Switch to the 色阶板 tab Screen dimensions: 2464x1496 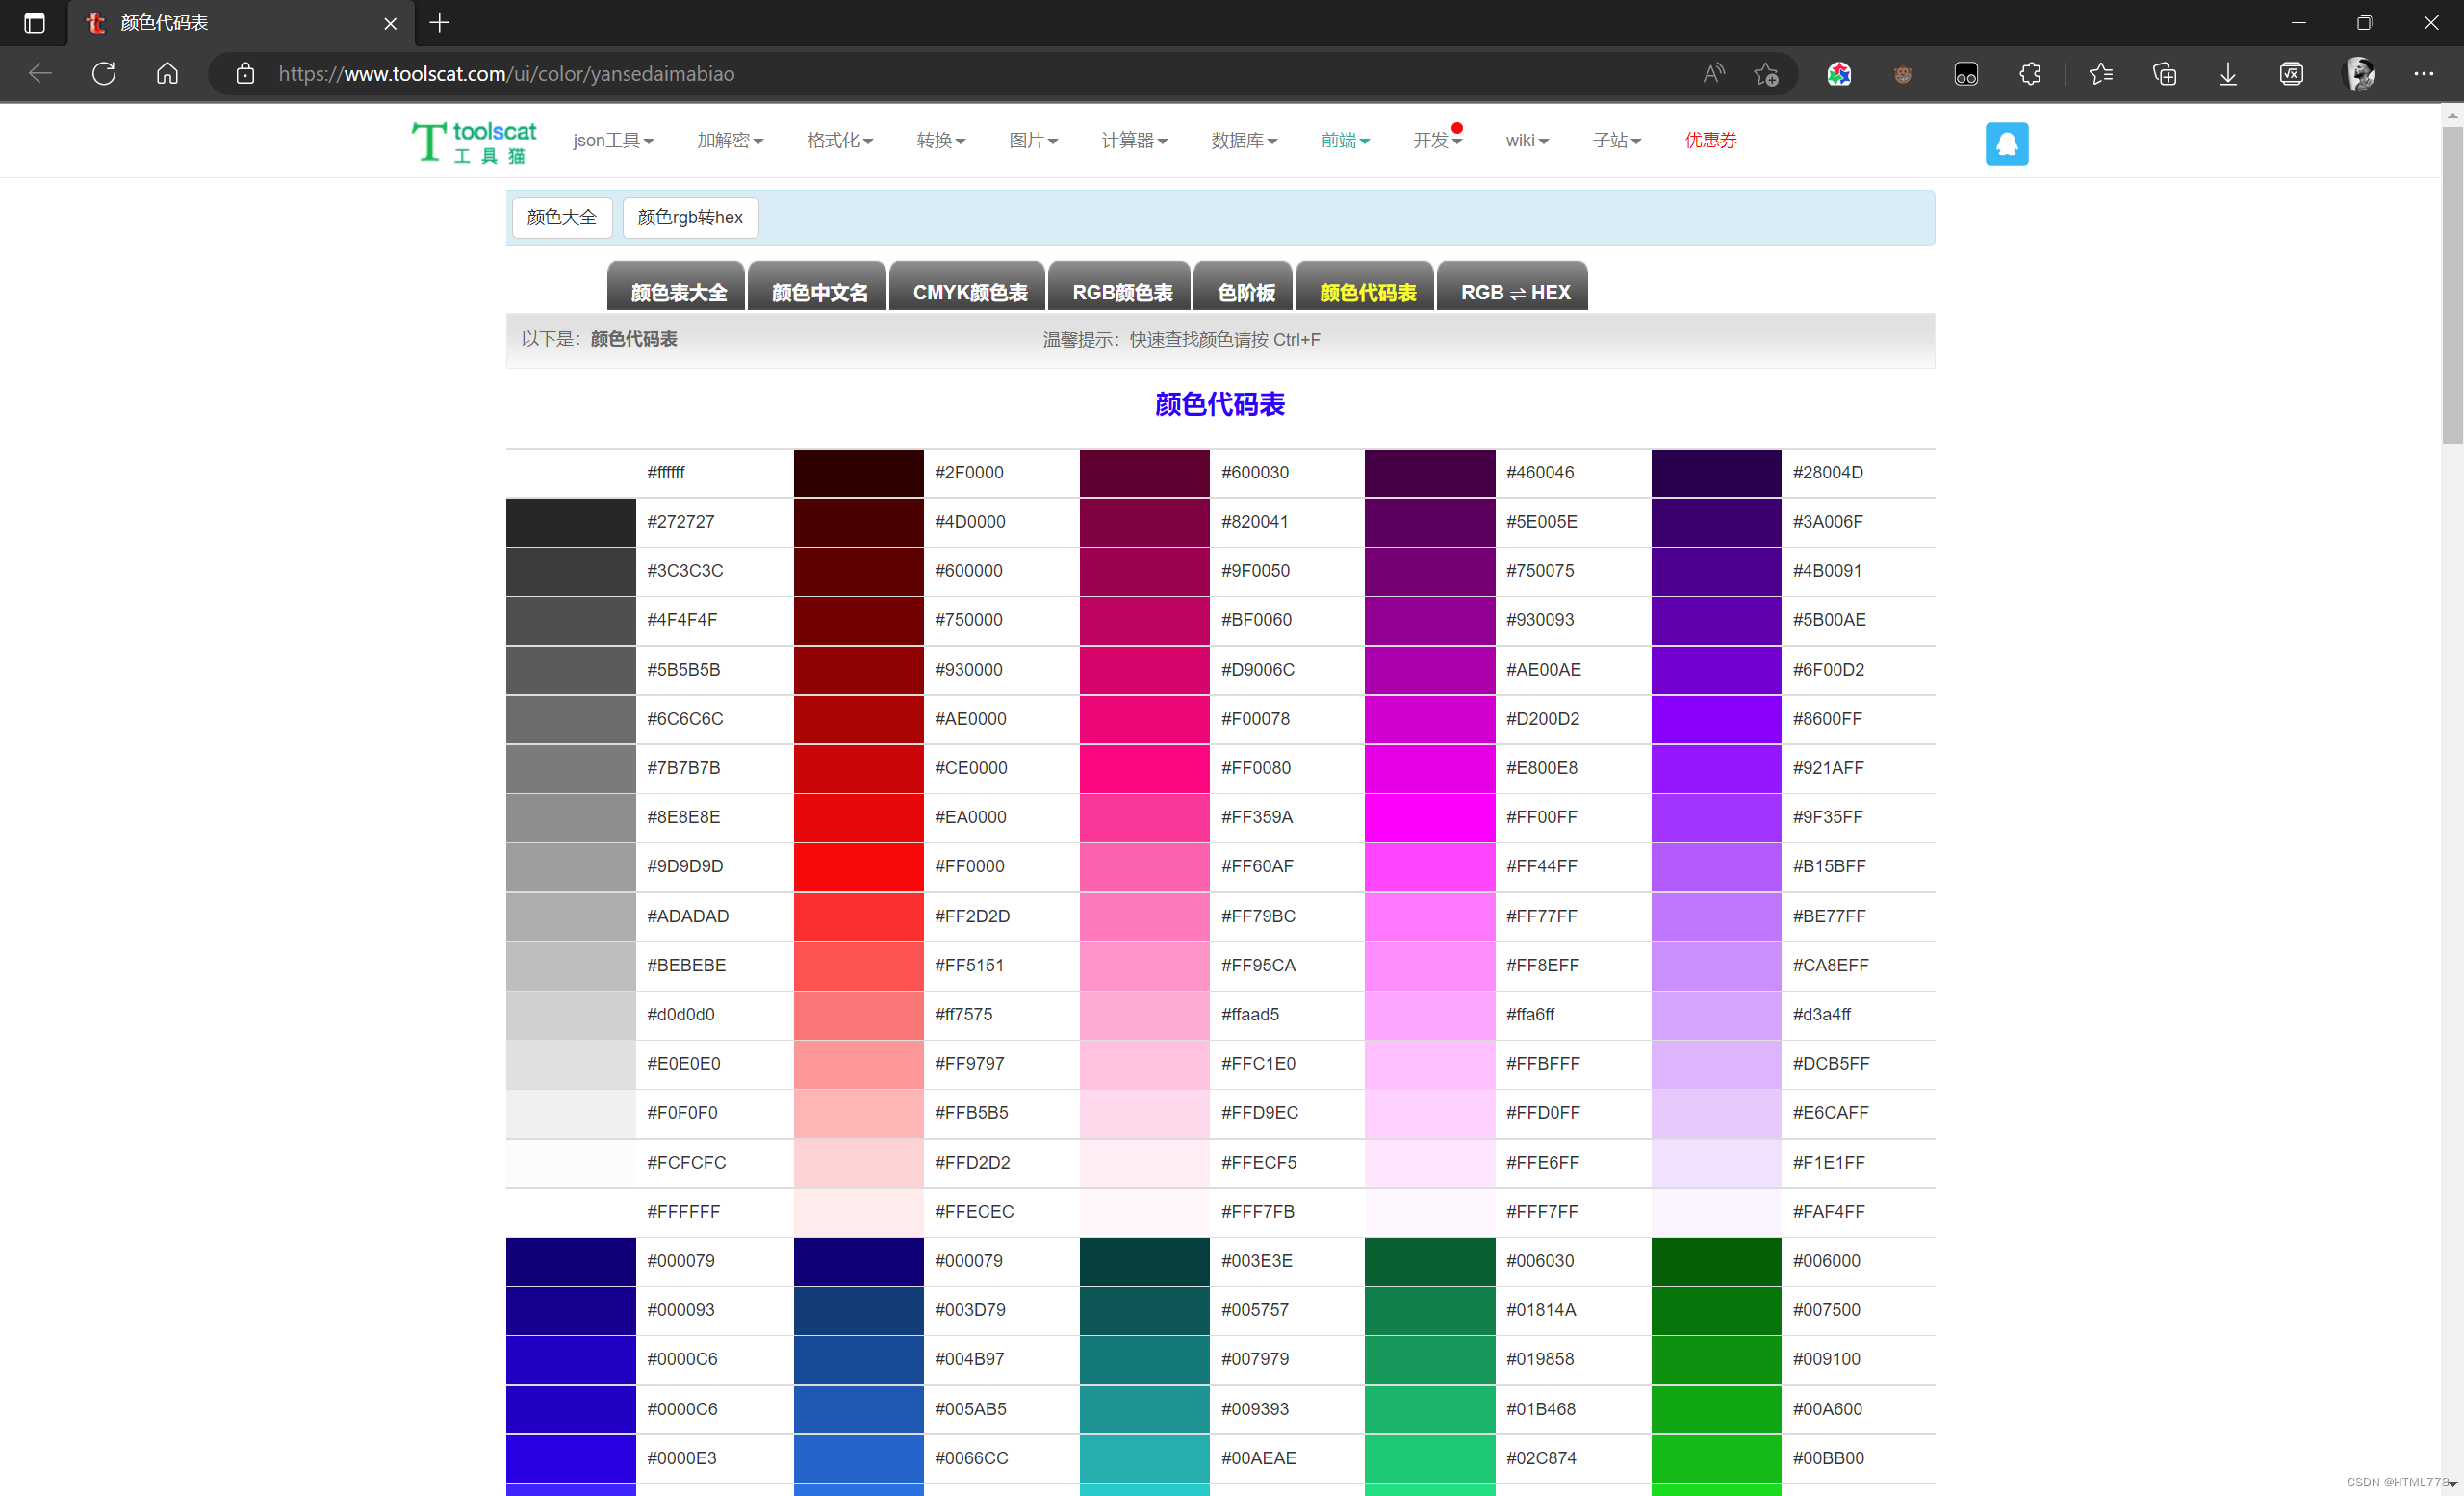click(1244, 287)
